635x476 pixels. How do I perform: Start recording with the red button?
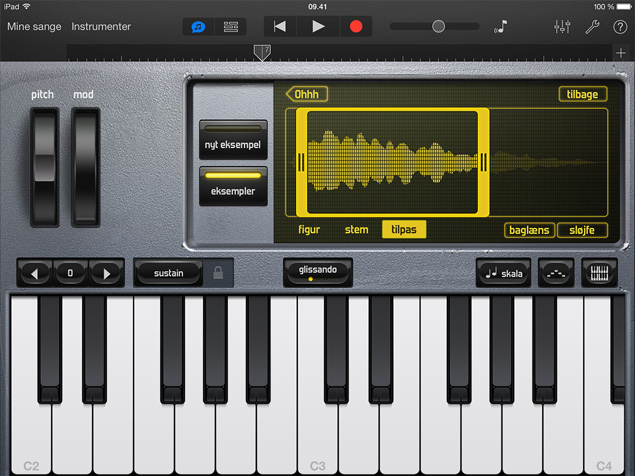[x=356, y=27]
